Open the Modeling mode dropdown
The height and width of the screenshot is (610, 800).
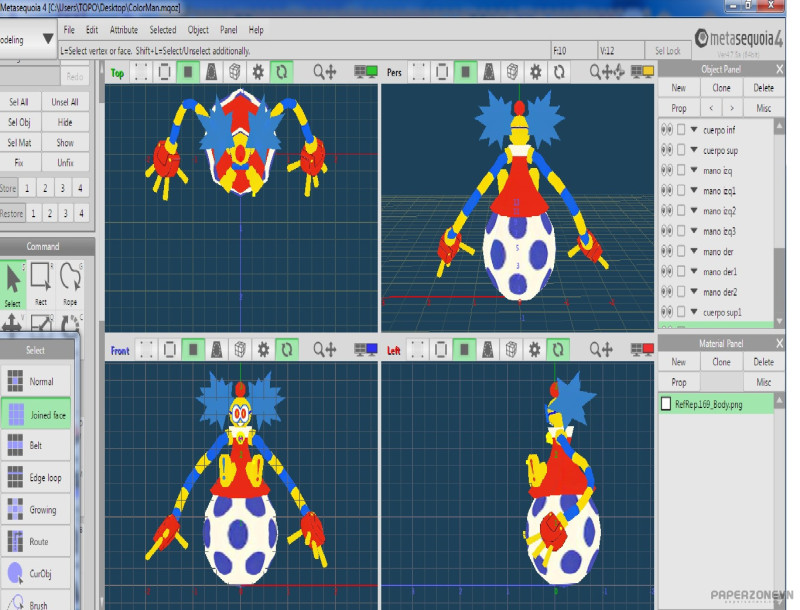click(x=47, y=40)
